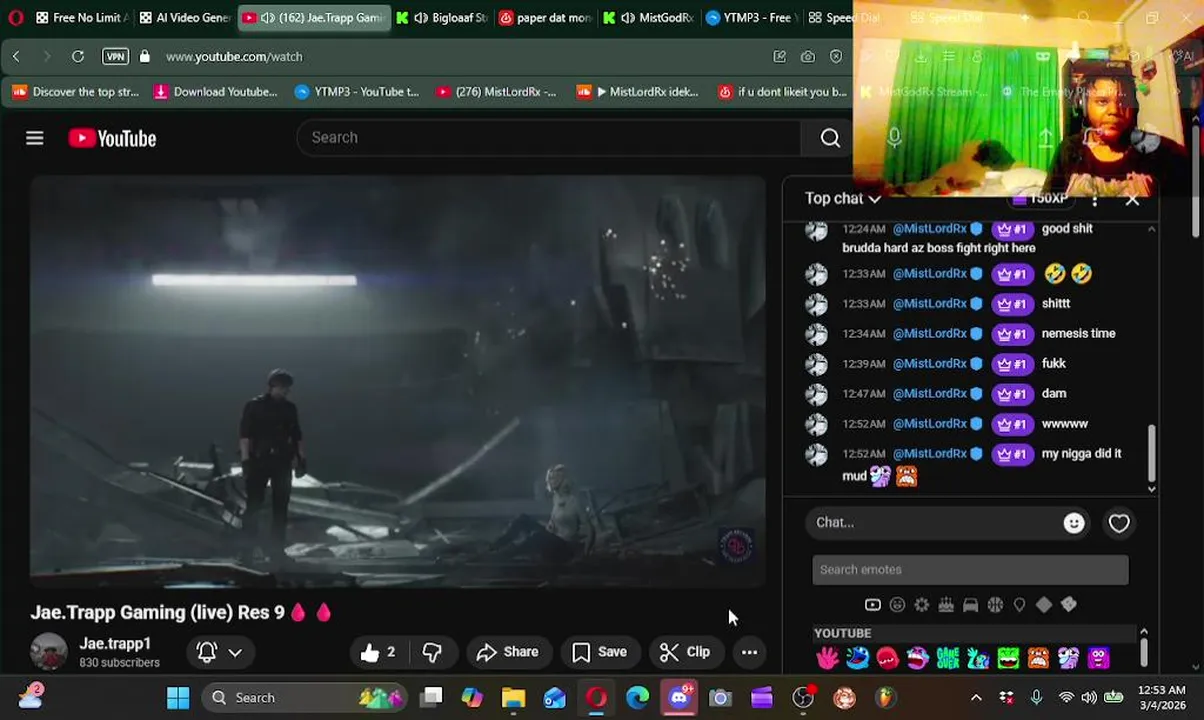The image size is (1204, 720).
Task: Send a heart reaction in chat
Action: click(1119, 523)
